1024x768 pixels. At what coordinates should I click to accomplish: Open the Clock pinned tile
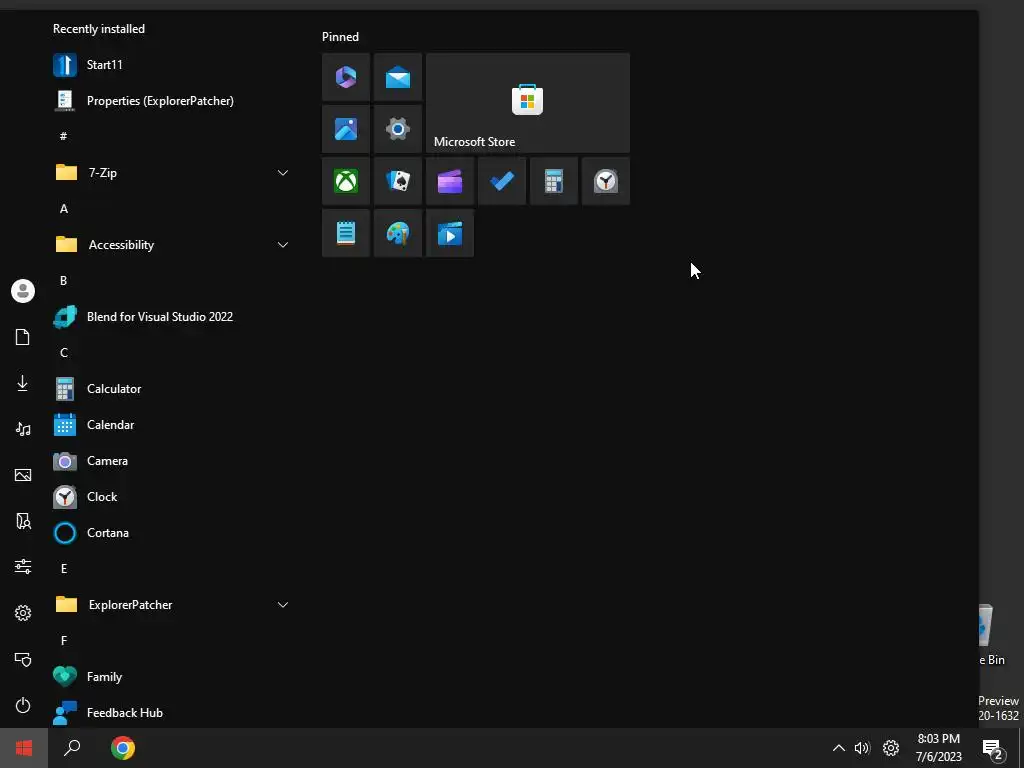pyautogui.click(x=606, y=181)
